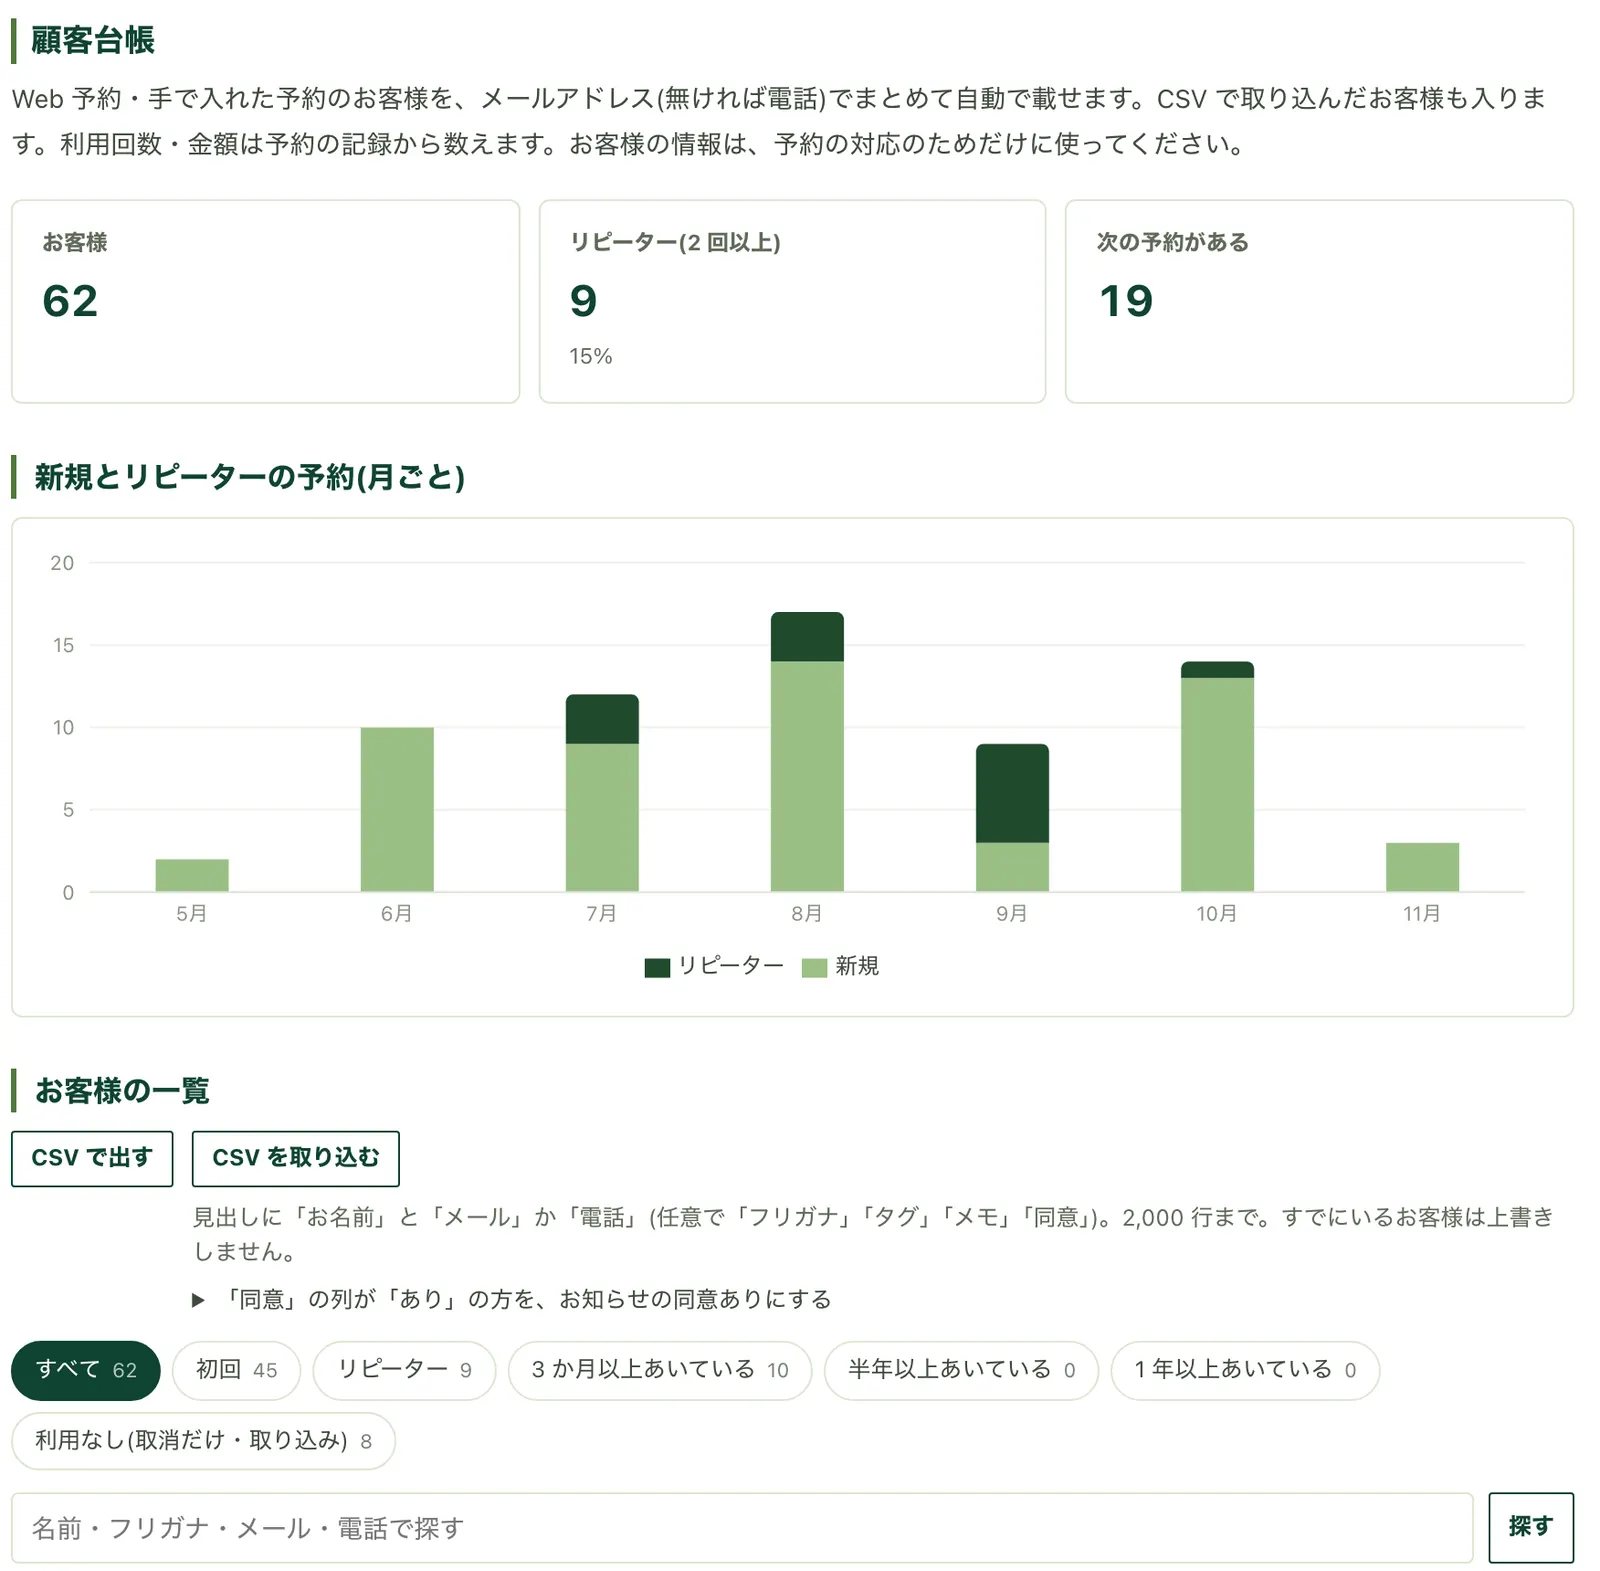The width and height of the screenshot is (1600, 1571).
Task: Click the 8月 stacked bar's repeater segment
Action: [807, 637]
